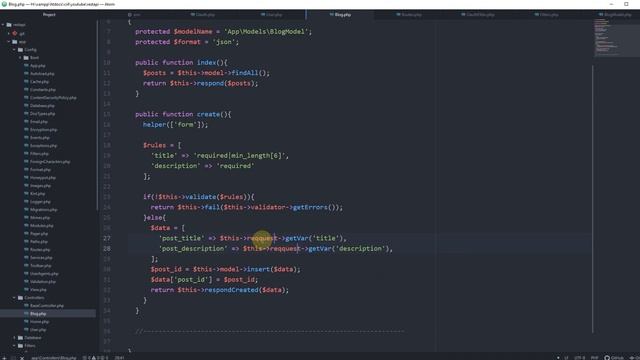This screenshot has width=640, height=360.
Task: Click the file icon beside Database.php
Action: click(27, 106)
